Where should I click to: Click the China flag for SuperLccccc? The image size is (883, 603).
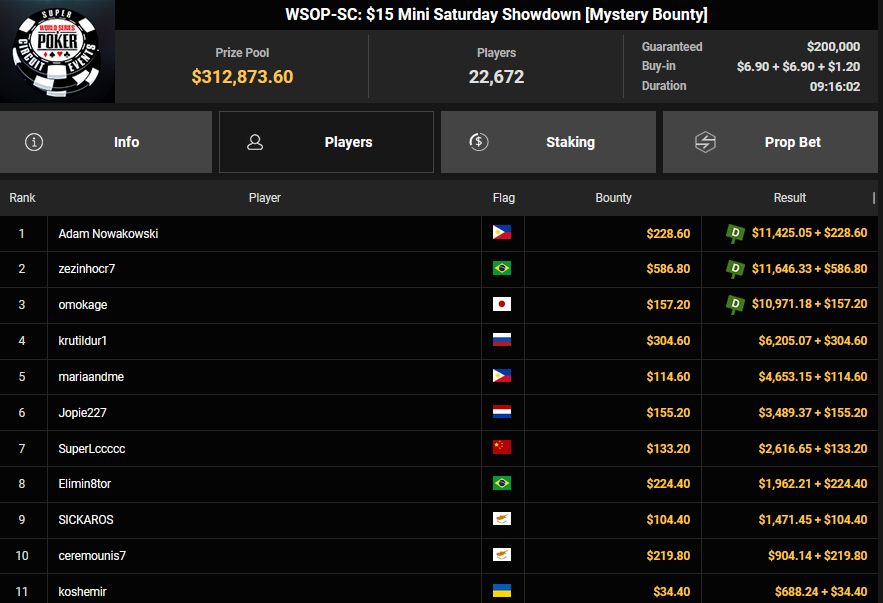[x=502, y=448]
